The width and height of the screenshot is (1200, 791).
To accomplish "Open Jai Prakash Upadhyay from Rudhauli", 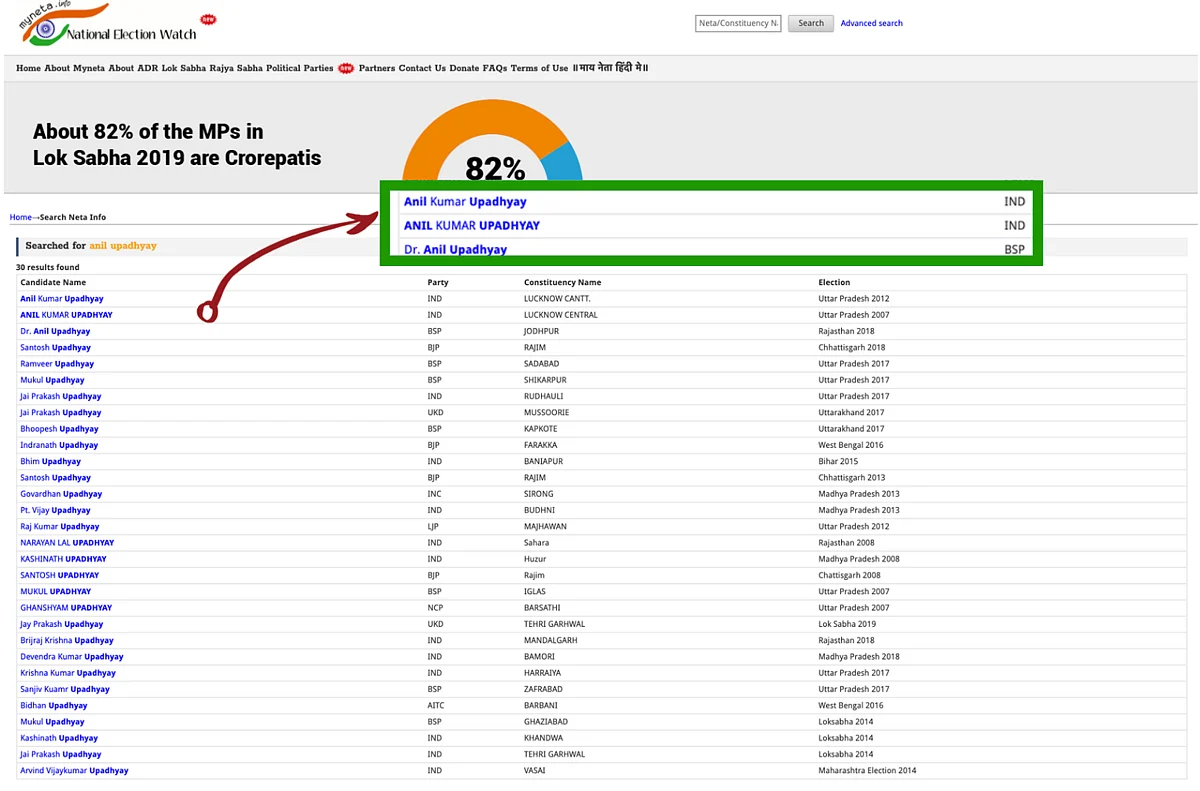I will pos(61,397).
